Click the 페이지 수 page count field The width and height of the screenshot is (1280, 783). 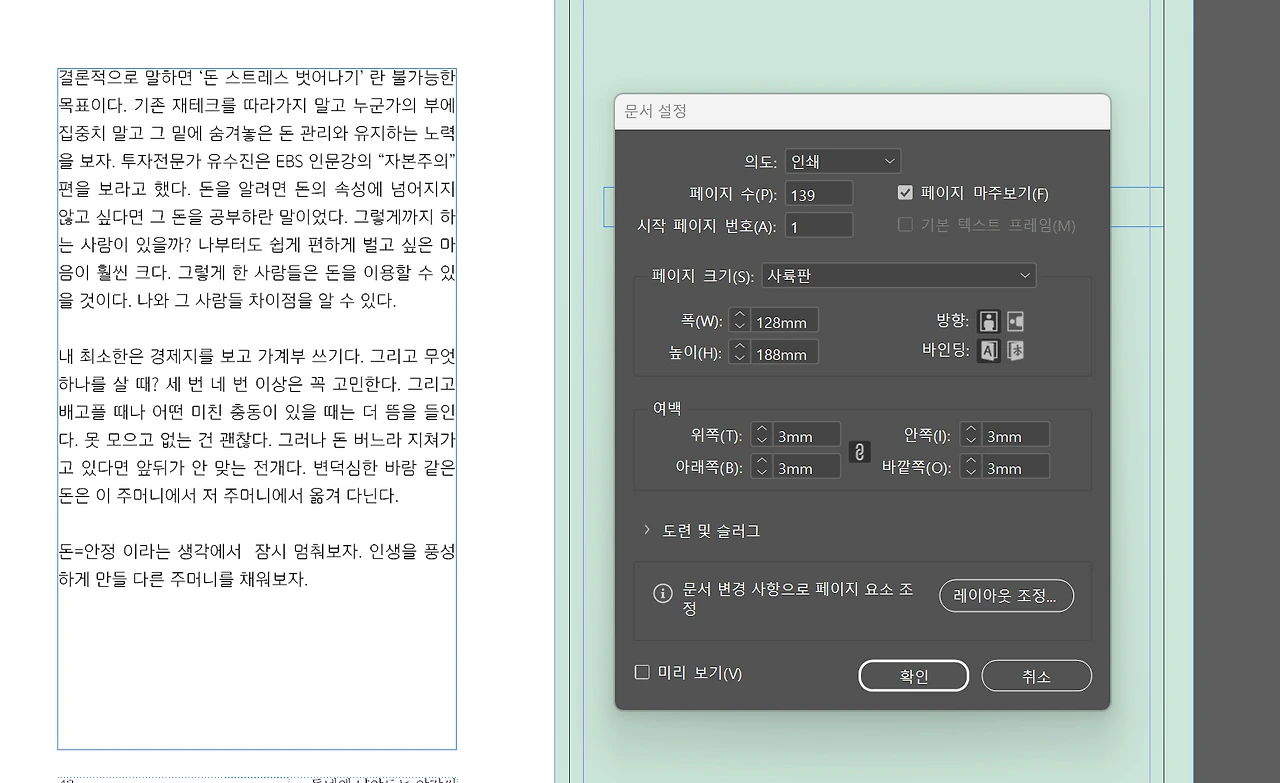[819, 194]
